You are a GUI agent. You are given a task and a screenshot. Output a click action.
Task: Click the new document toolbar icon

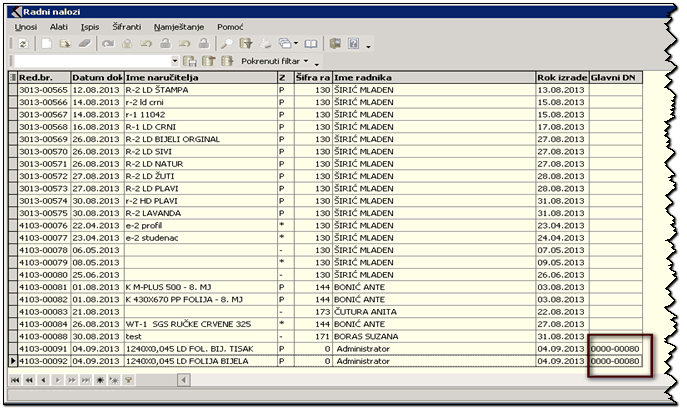pyautogui.click(x=47, y=45)
